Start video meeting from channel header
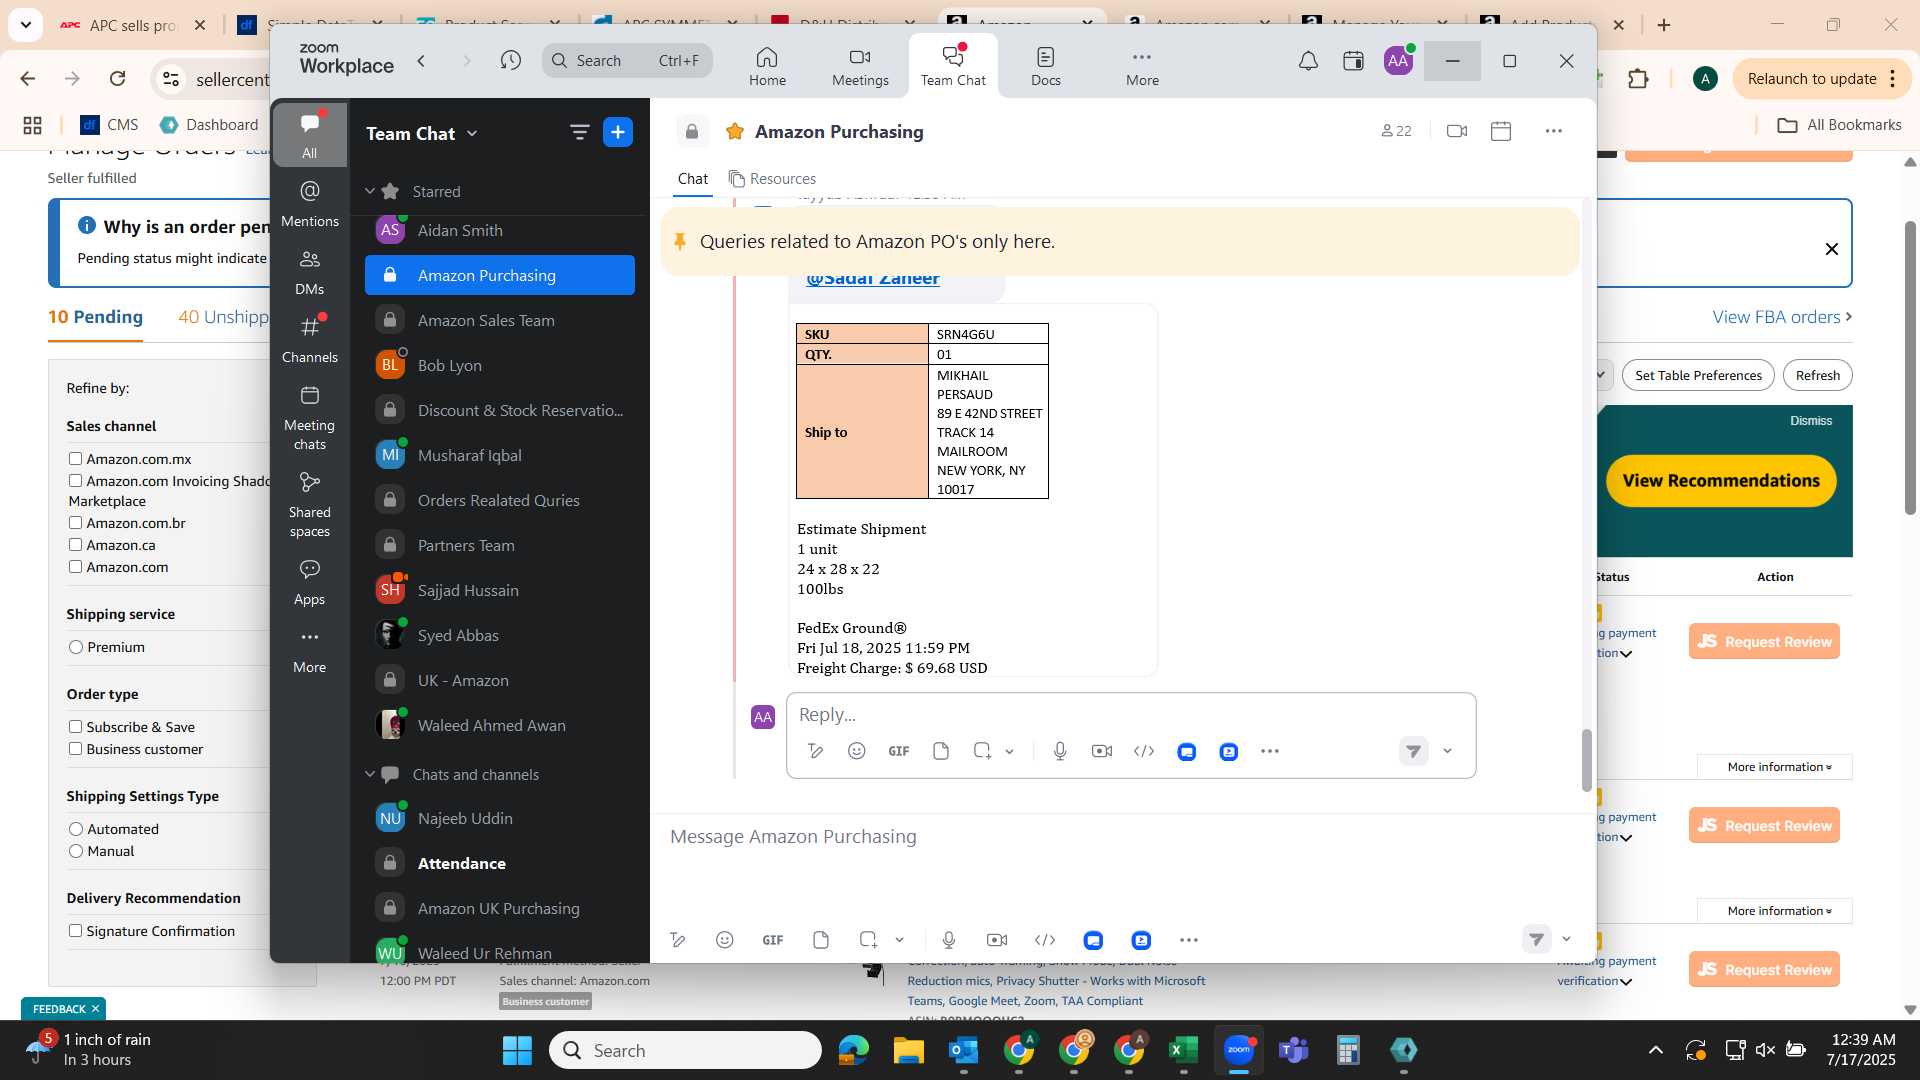The image size is (1920, 1080). coord(1457,131)
